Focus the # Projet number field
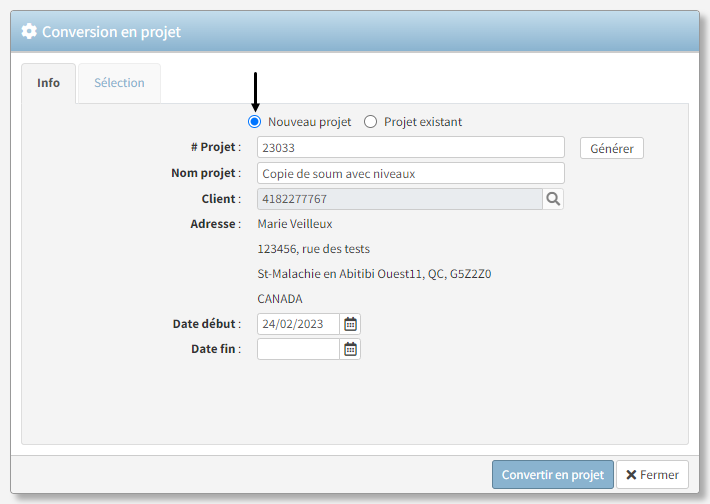 point(411,148)
